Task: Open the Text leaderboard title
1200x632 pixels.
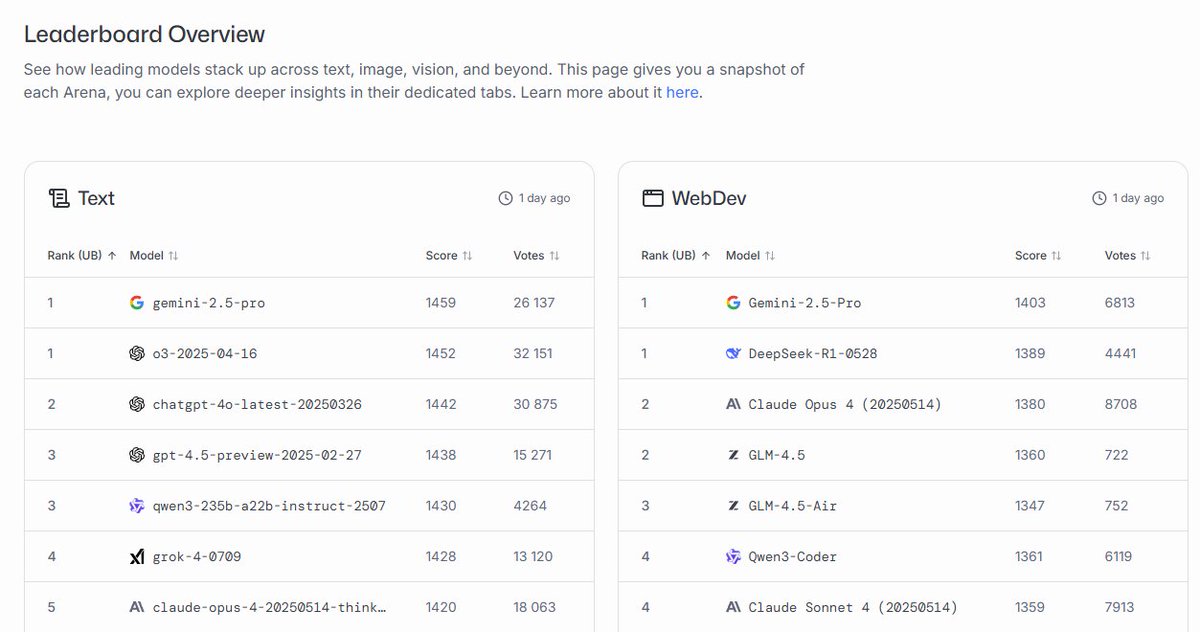Action: click(96, 198)
